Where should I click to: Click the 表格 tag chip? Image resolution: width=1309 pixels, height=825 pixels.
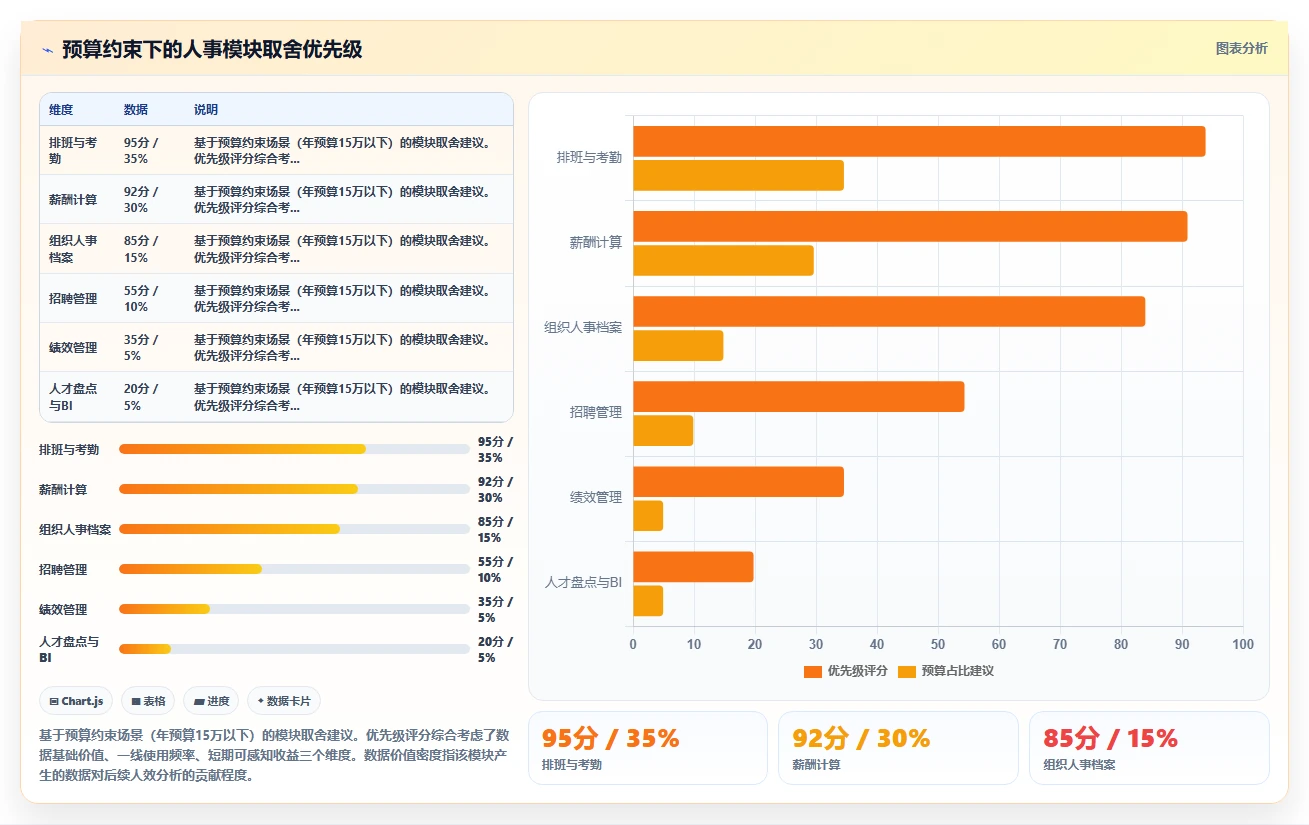point(148,701)
